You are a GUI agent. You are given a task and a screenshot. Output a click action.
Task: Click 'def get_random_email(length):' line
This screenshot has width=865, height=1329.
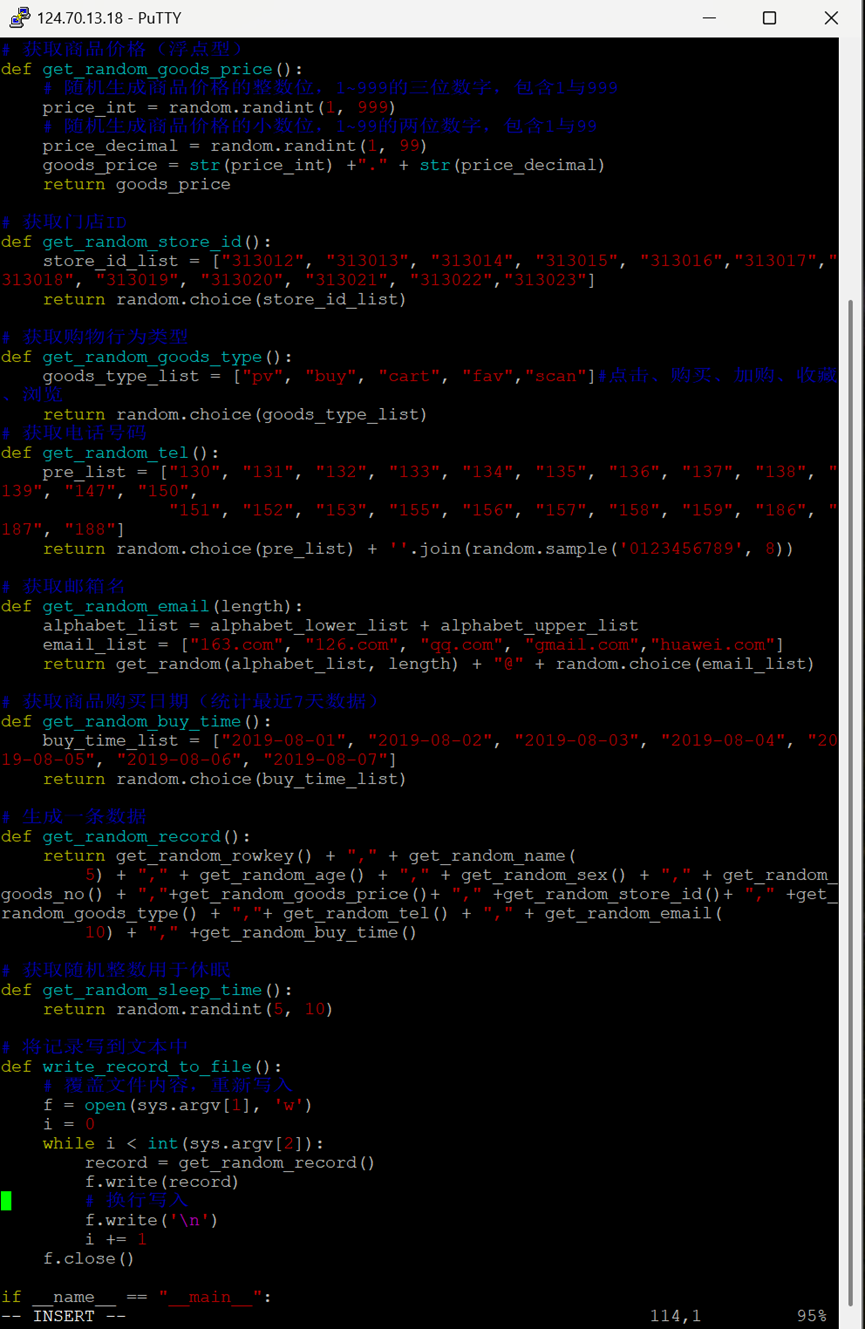click(152, 606)
